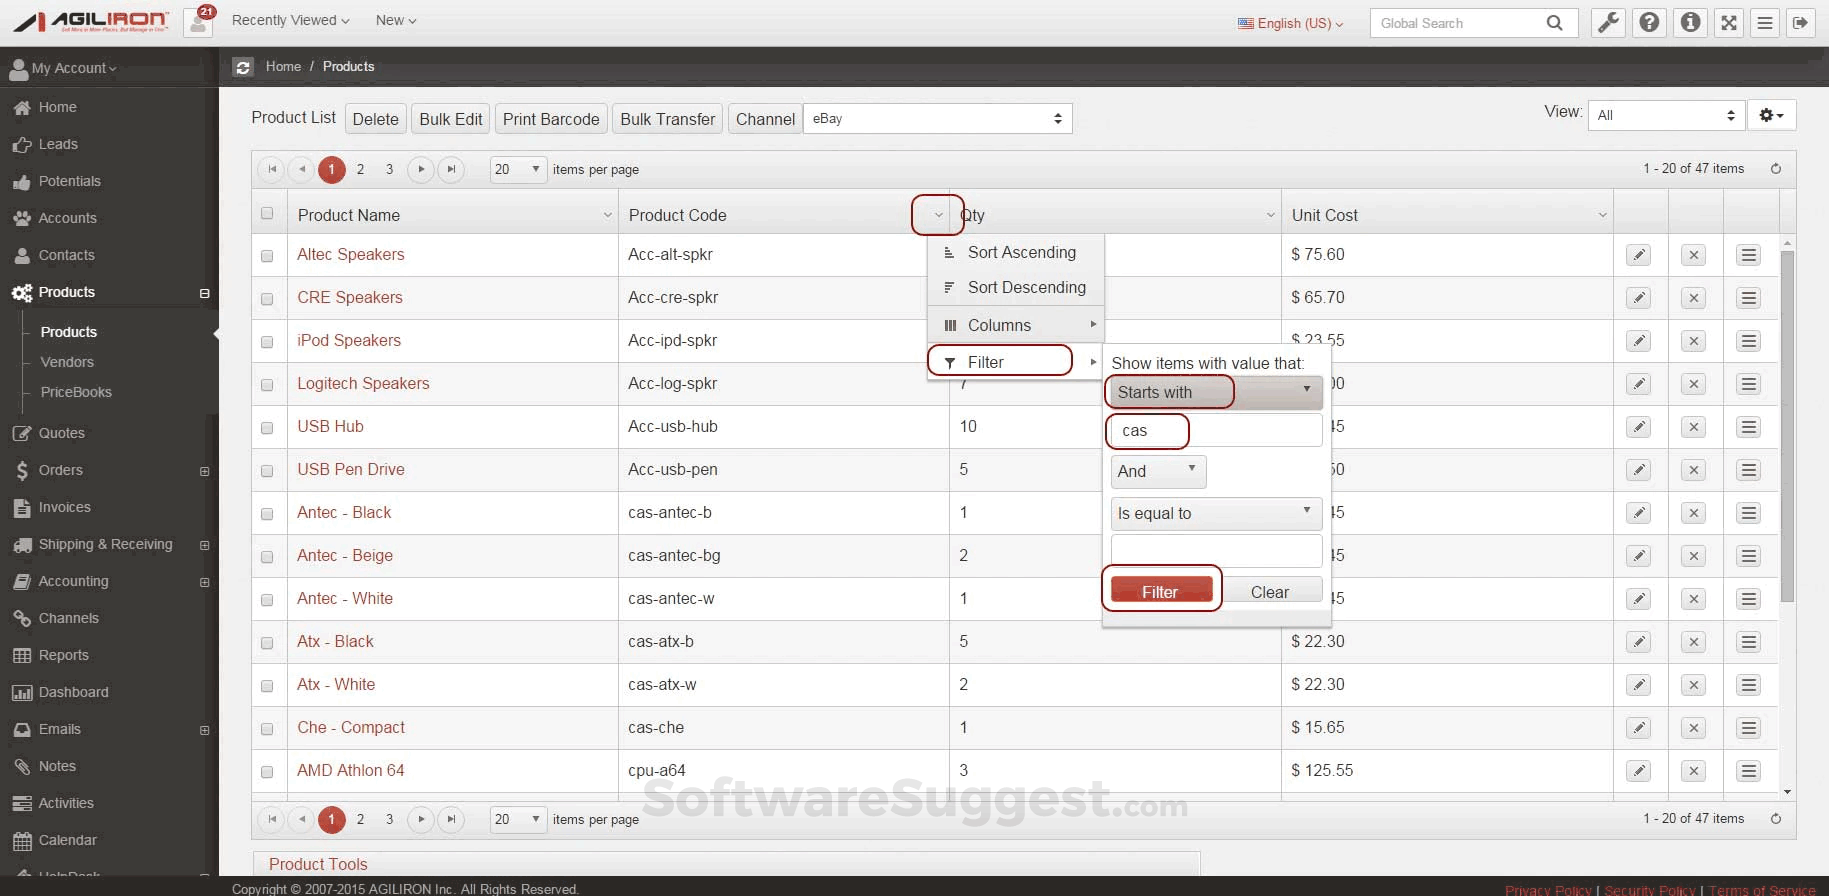Open the Columns submenu

(x=1015, y=325)
